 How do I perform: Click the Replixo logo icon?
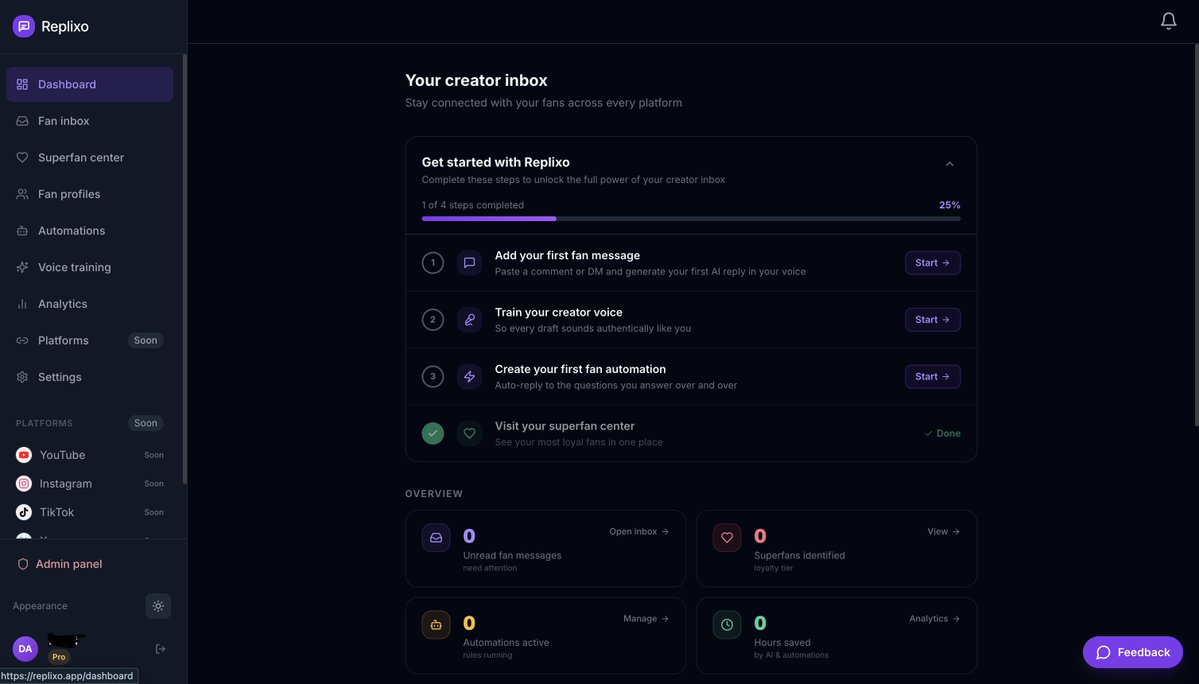point(24,26)
